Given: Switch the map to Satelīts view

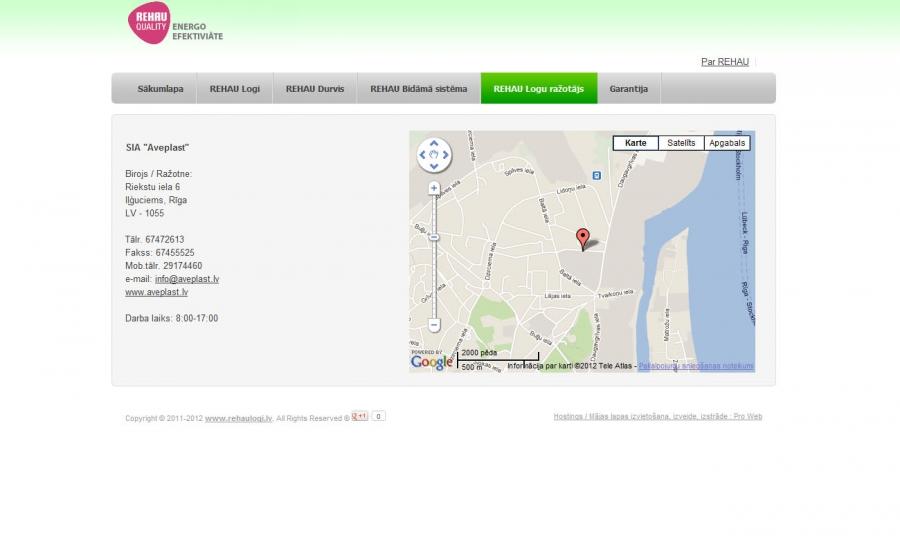Looking at the screenshot, I should tap(681, 143).
